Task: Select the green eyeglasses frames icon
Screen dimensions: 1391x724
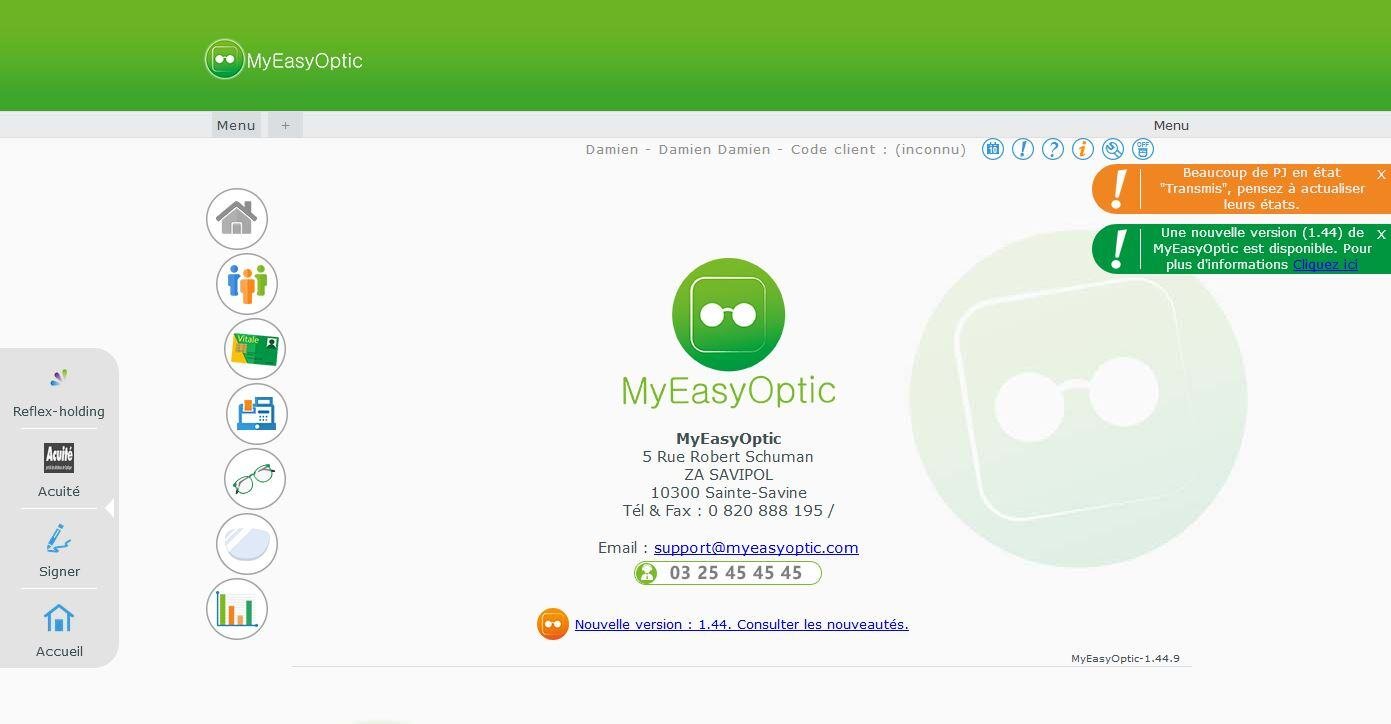Action: pos(255,479)
